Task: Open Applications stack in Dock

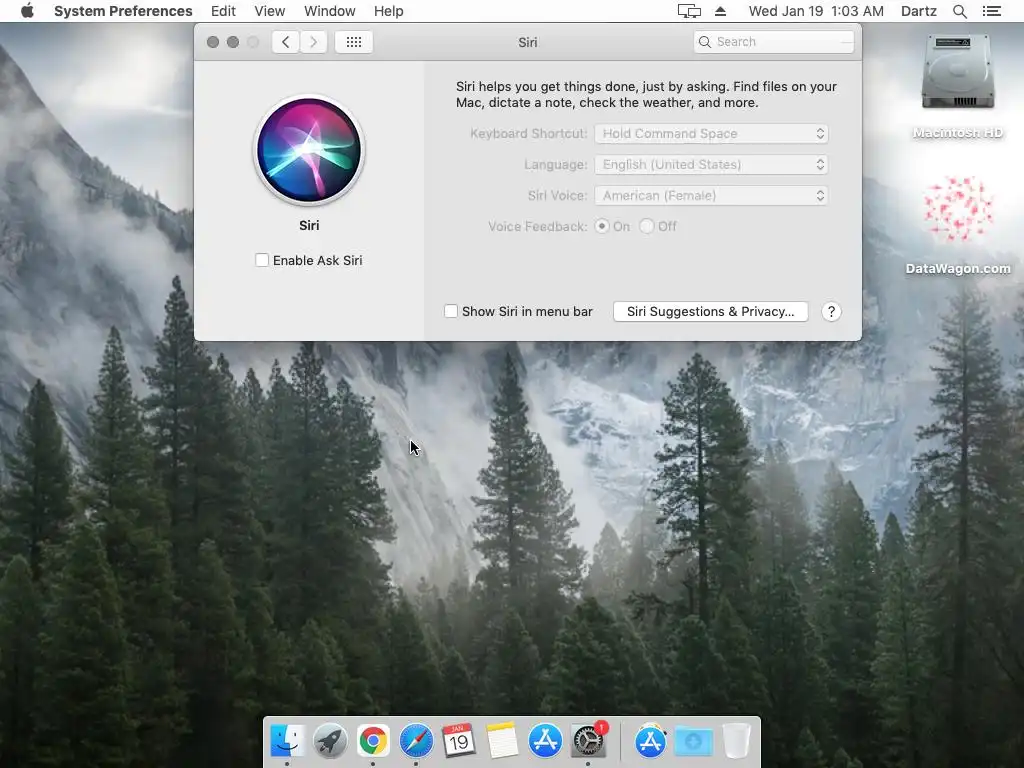Action: (650, 741)
